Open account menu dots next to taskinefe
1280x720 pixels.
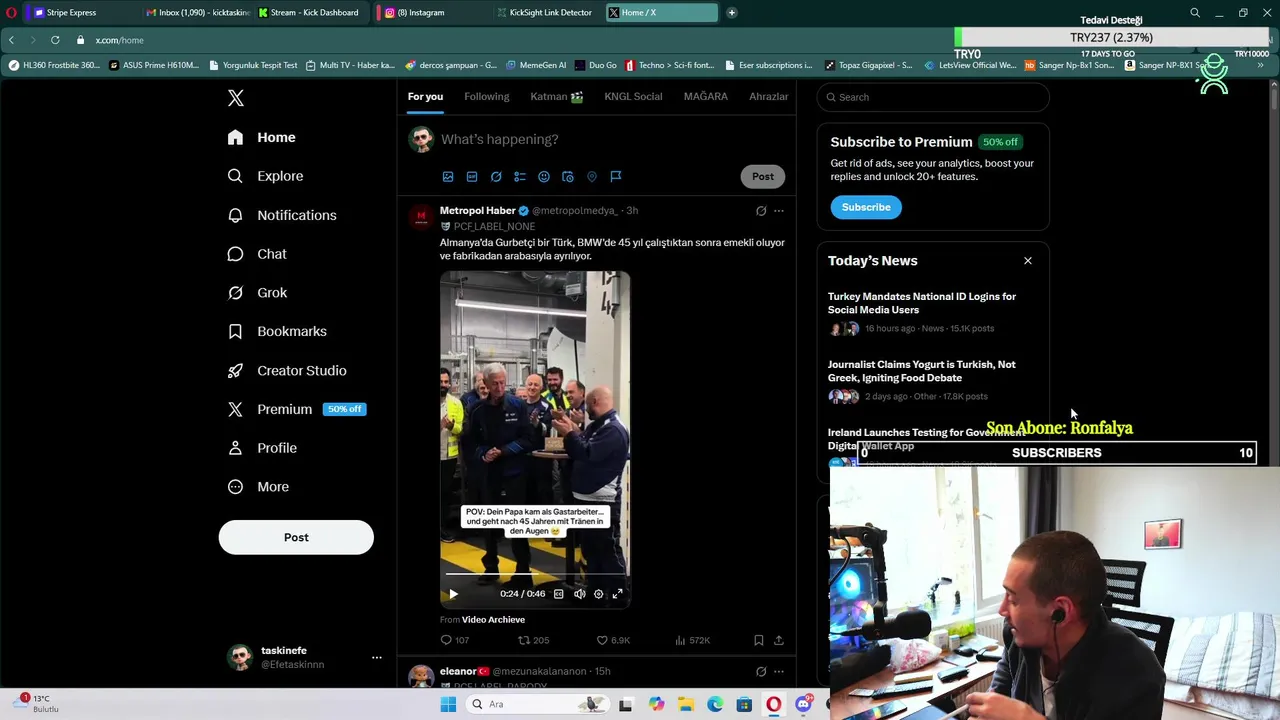[376, 657]
